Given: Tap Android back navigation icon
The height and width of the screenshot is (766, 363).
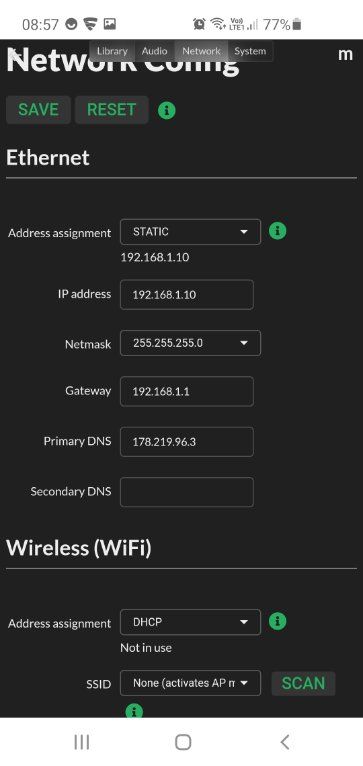Looking at the screenshot, I should [x=285, y=742].
